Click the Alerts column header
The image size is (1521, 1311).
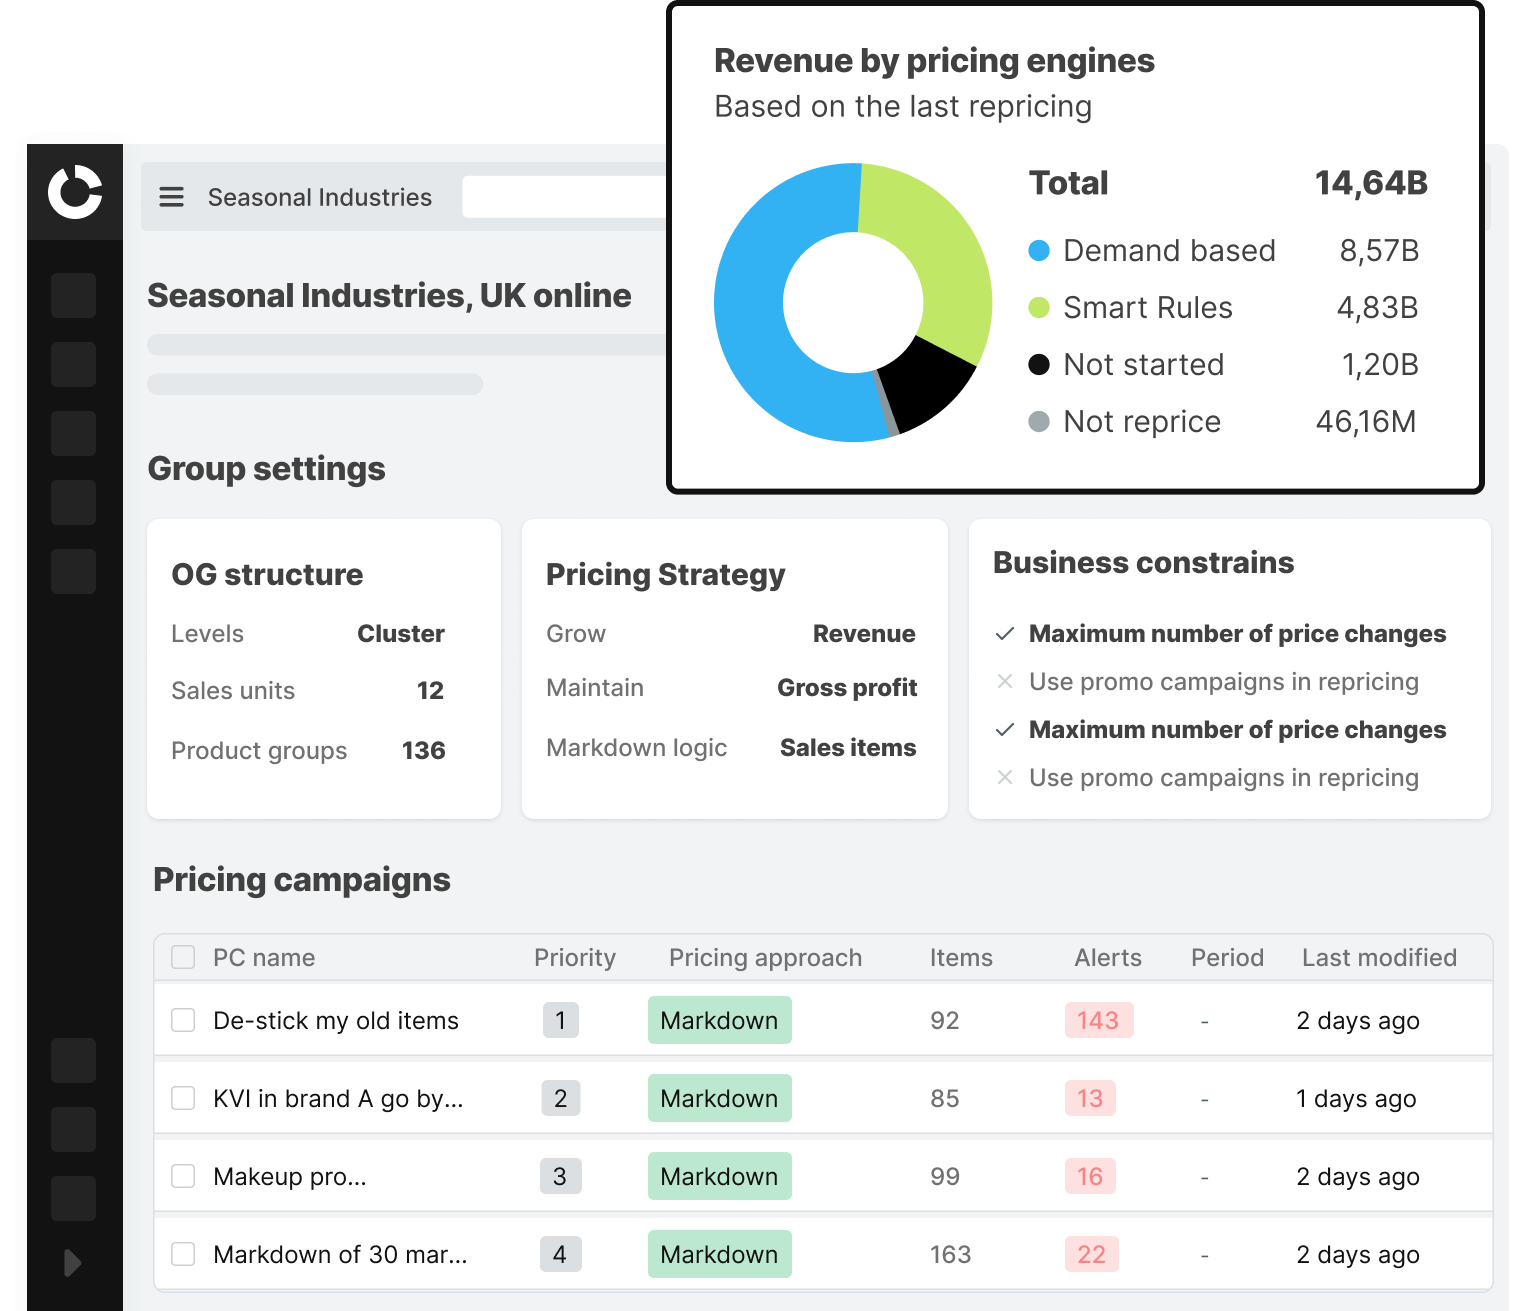[1107, 958]
